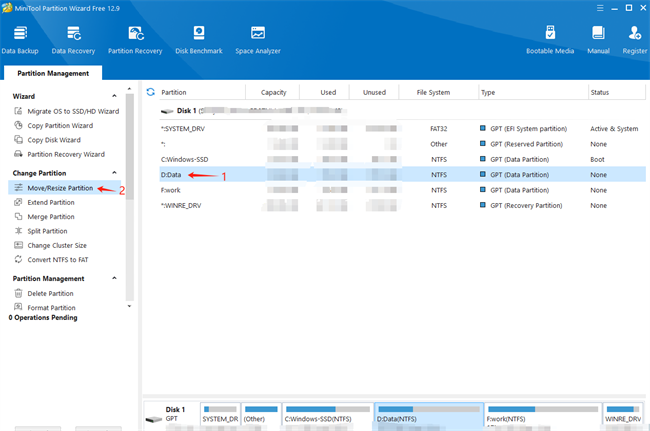This screenshot has width=650, height=431.
Task: Choose Migrate OS to SSD/HD Wizard
Action: coord(72,111)
